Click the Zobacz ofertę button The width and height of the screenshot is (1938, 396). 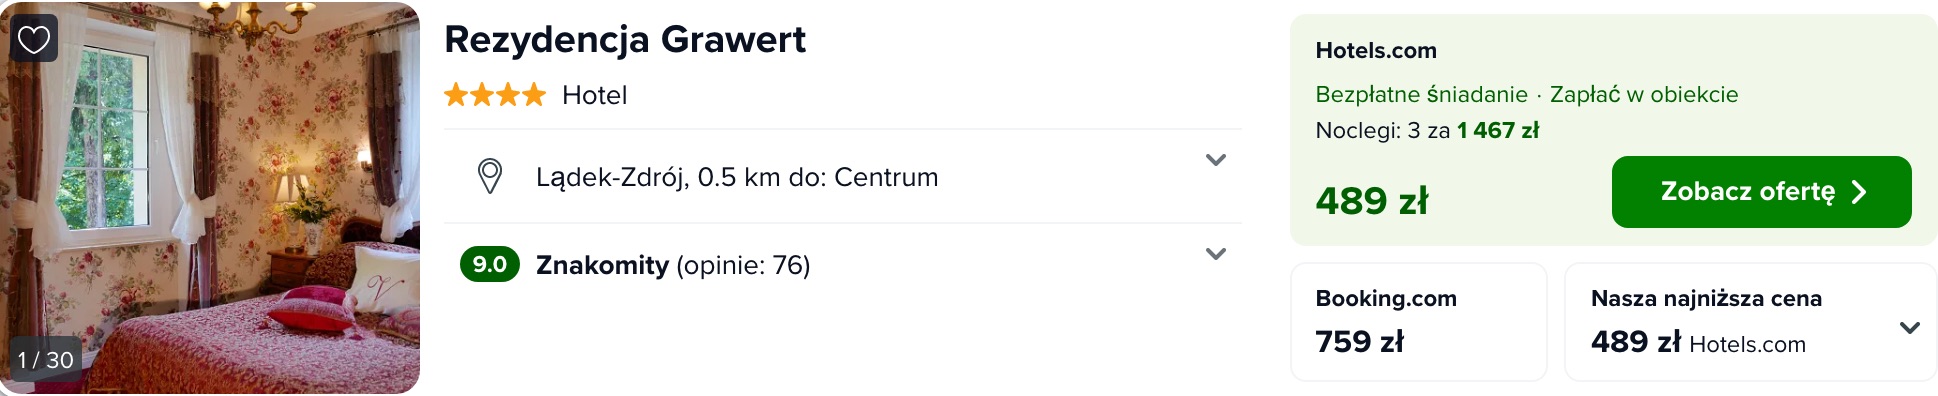pyautogui.click(x=1761, y=192)
